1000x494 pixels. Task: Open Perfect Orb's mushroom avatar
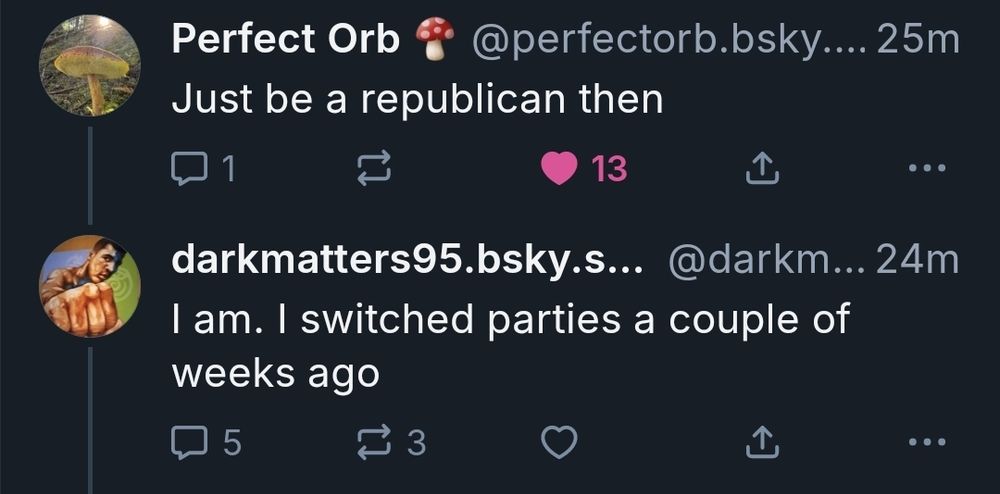[90, 66]
